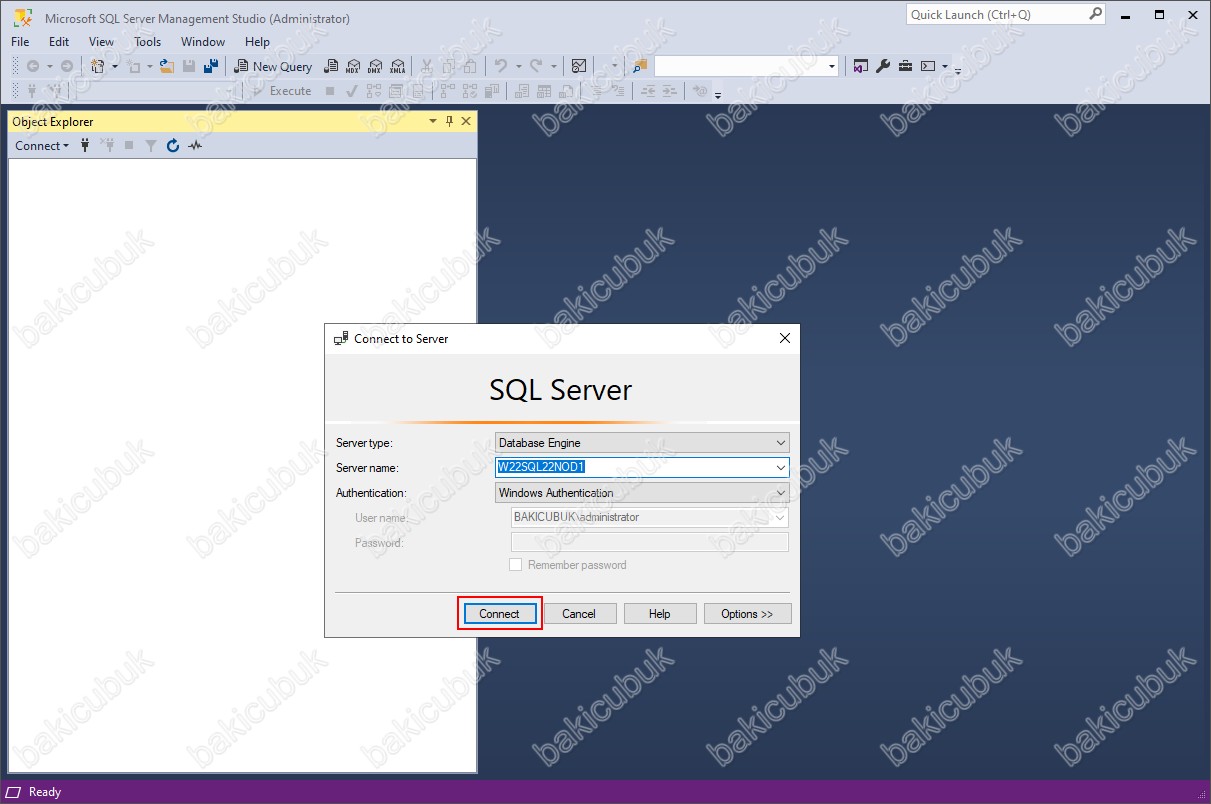This screenshot has width=1211, height=804.
Task: Click the Connect button in the dialog
Action: 499,614
